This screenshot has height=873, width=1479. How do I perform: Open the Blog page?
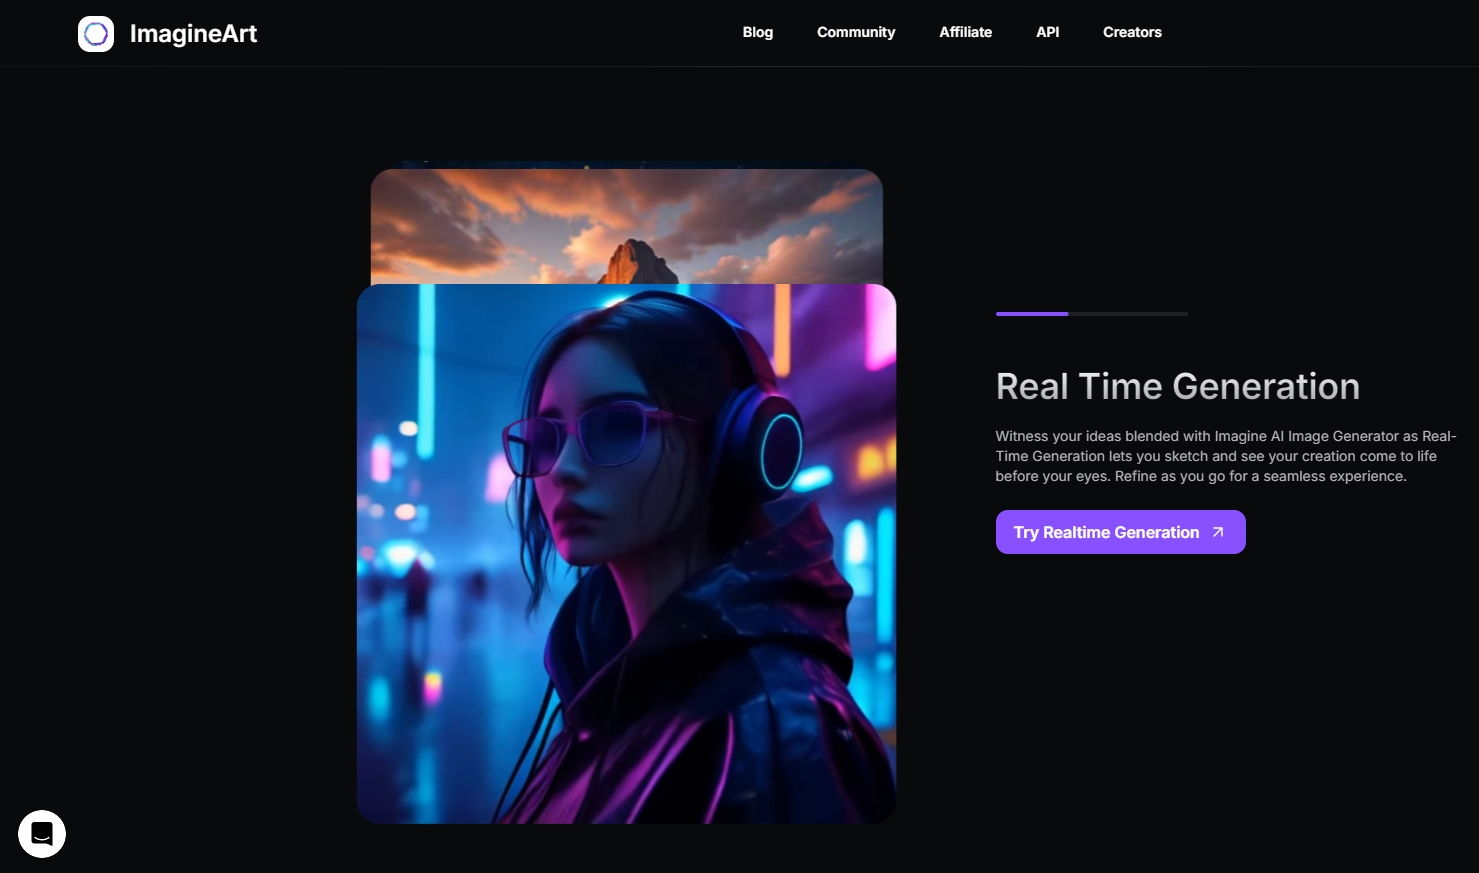click(757, 32)
